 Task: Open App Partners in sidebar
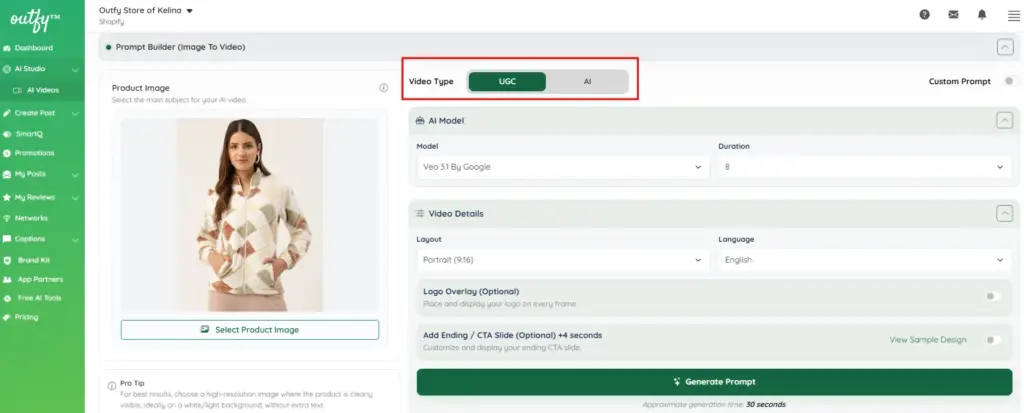click(42, 280)
